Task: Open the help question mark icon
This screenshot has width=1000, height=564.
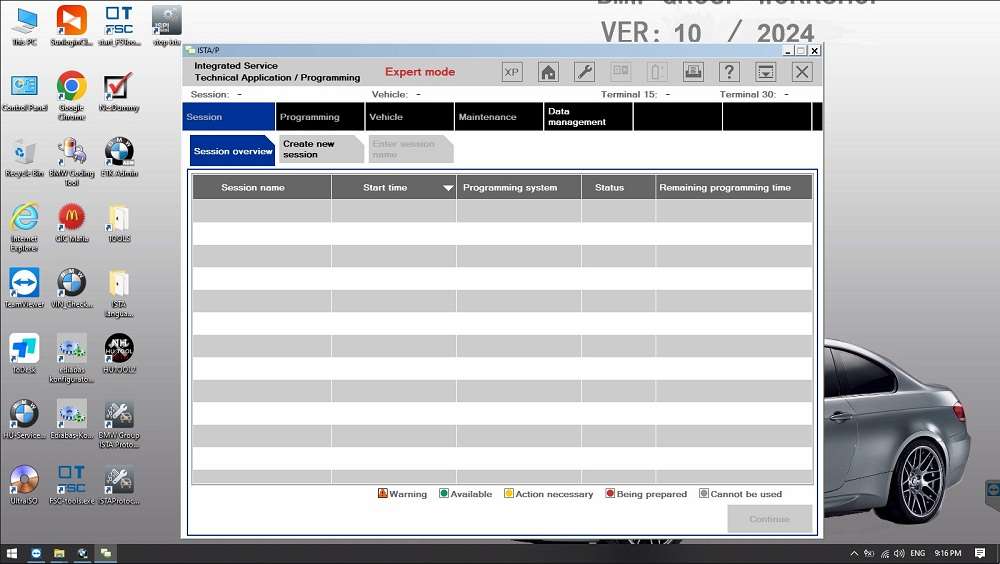Action: [729, 72]
